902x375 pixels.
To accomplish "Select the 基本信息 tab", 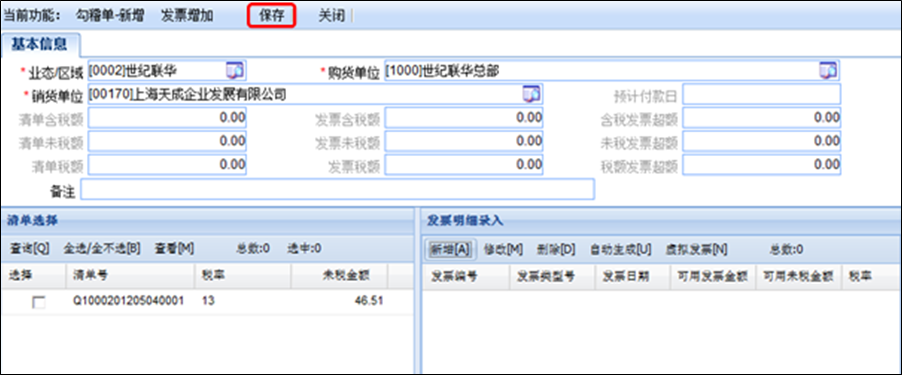I will pyautogui.click(x=40, y=44).
